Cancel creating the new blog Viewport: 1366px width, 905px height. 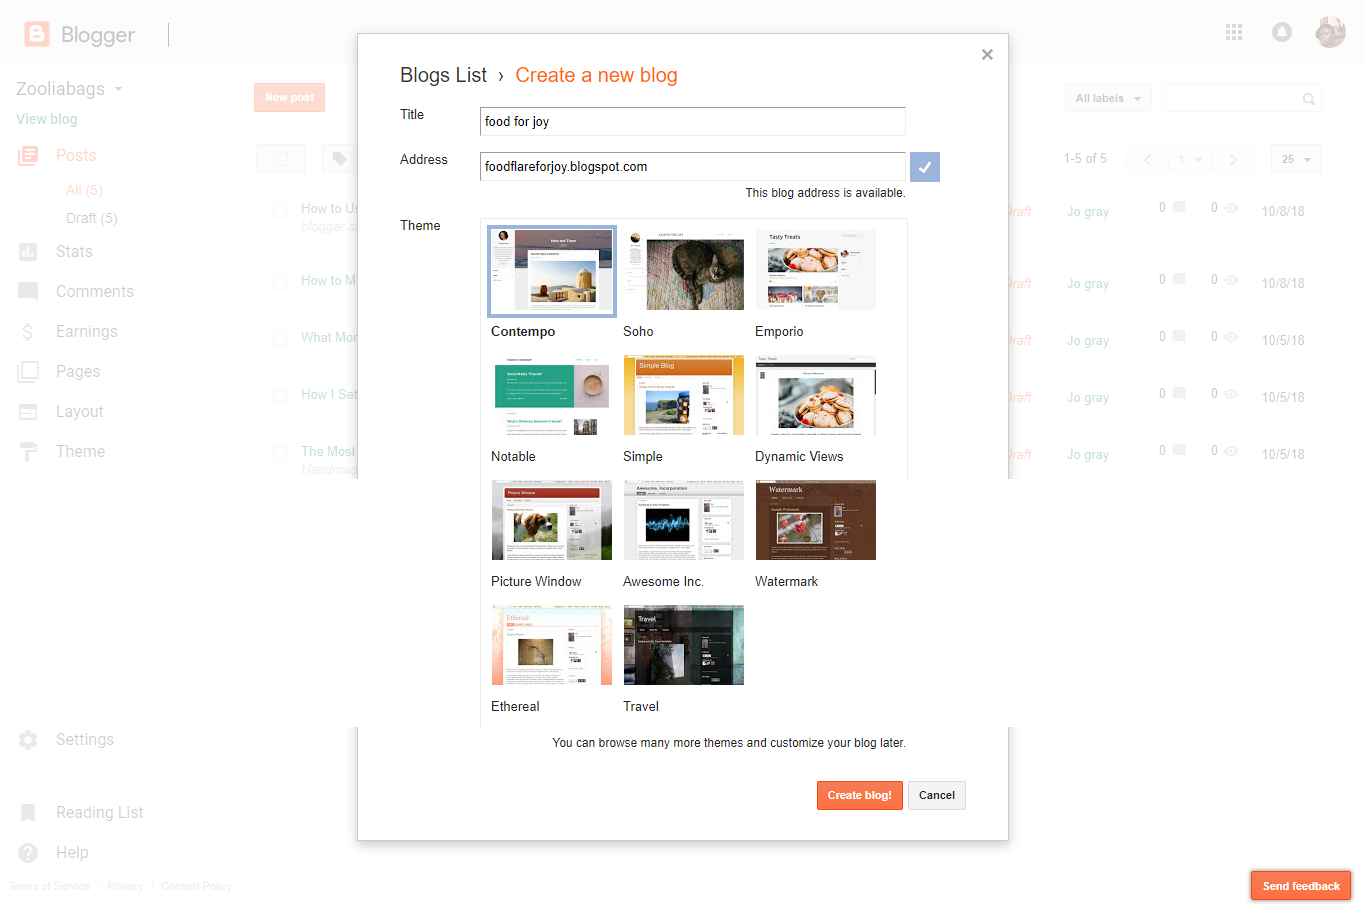(x=936, y=795)
